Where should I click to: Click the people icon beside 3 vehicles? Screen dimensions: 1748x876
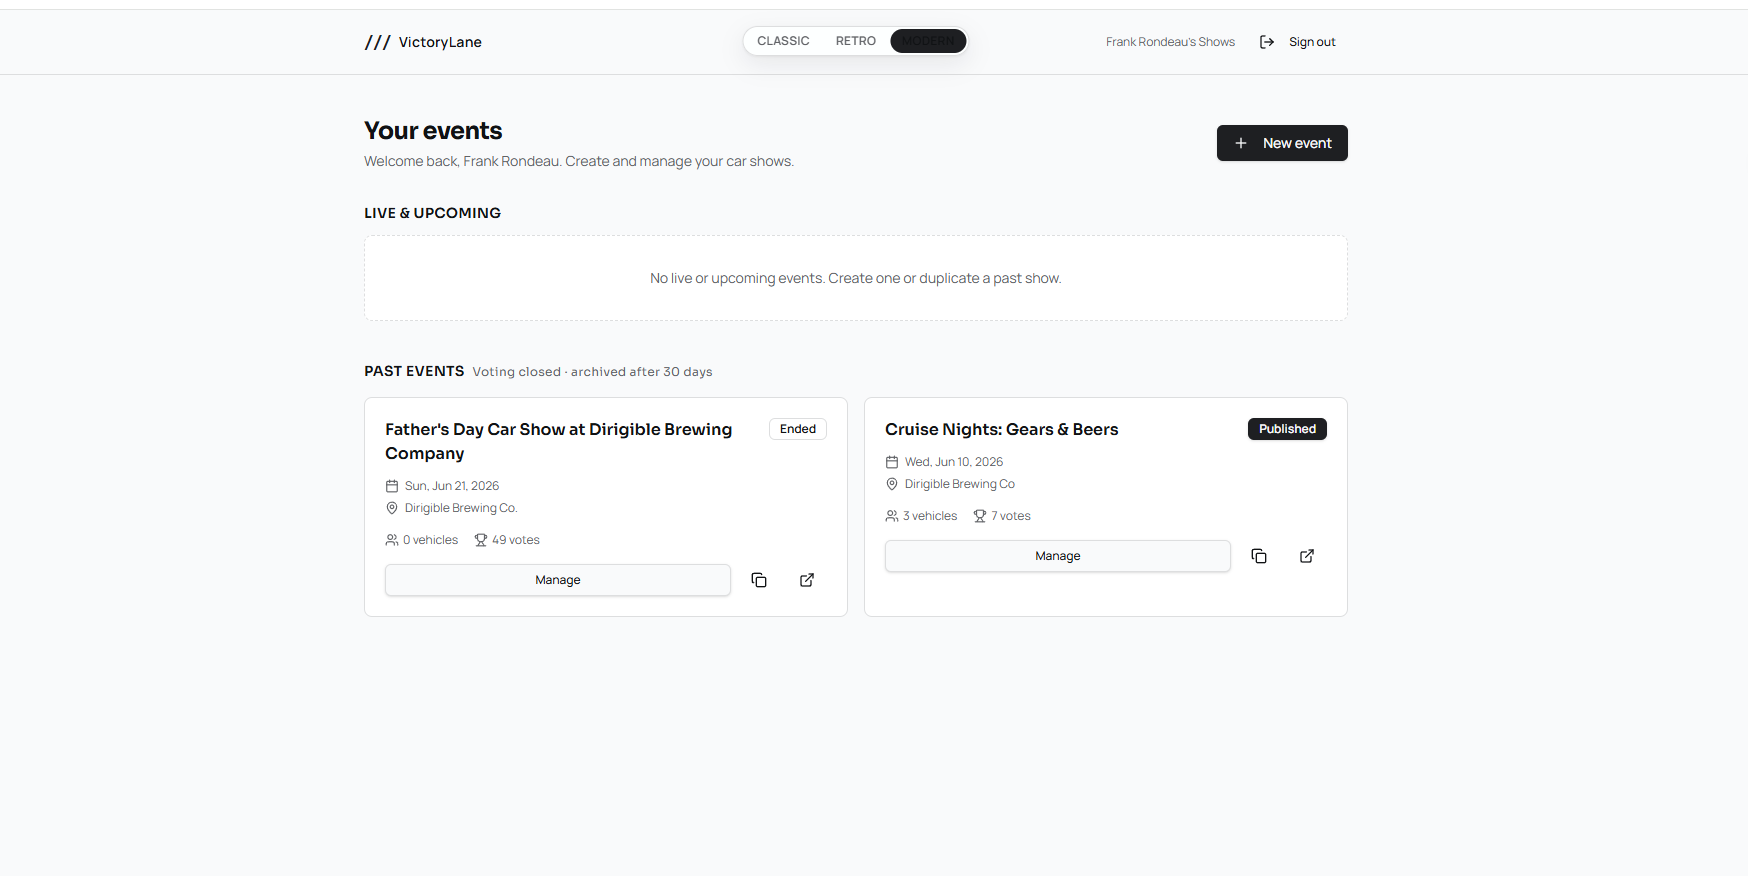point(892,516)
